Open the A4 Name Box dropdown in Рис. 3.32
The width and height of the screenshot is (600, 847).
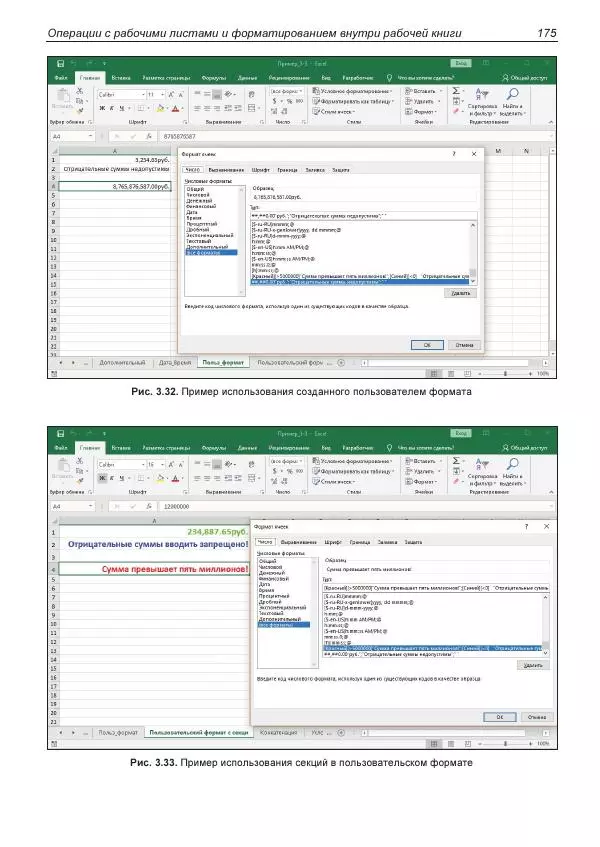pyautogui.click(x=90, y=137)
